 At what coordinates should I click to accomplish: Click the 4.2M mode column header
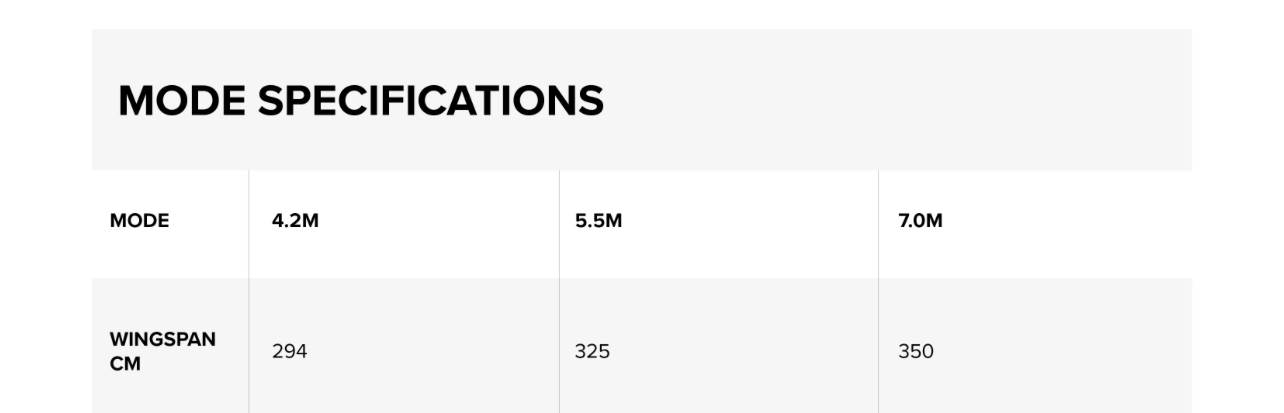tap(295, 221)
